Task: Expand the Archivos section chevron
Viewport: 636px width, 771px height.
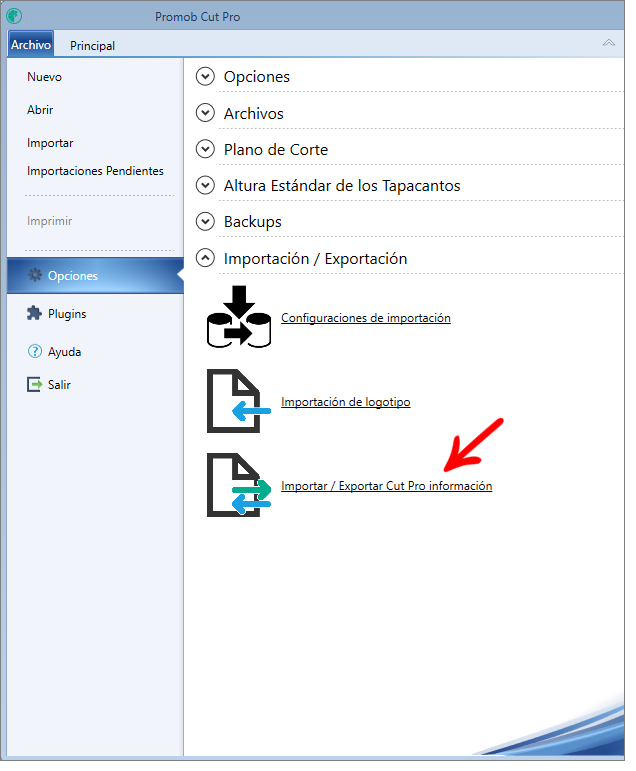Action: tap(205, 113)
